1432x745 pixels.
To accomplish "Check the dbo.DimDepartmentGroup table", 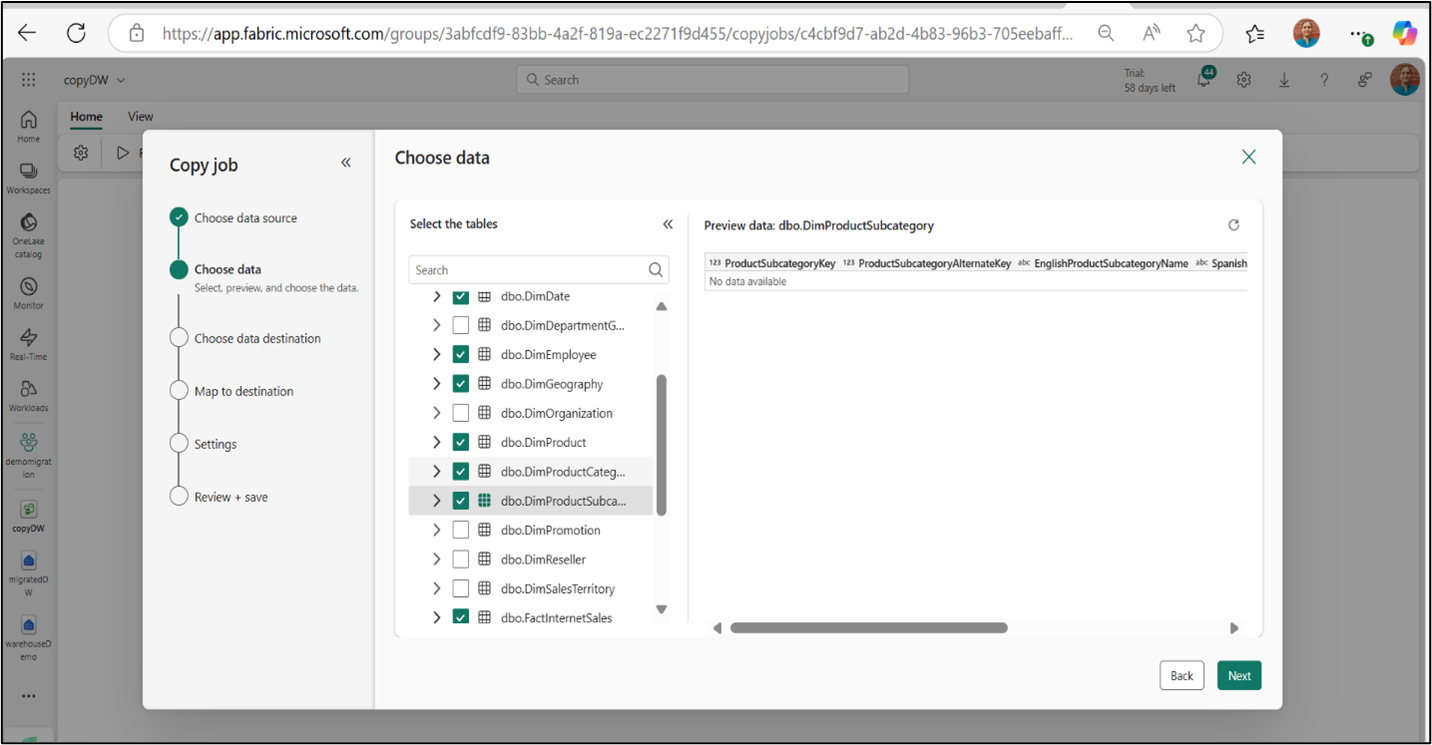I will 461,325.
